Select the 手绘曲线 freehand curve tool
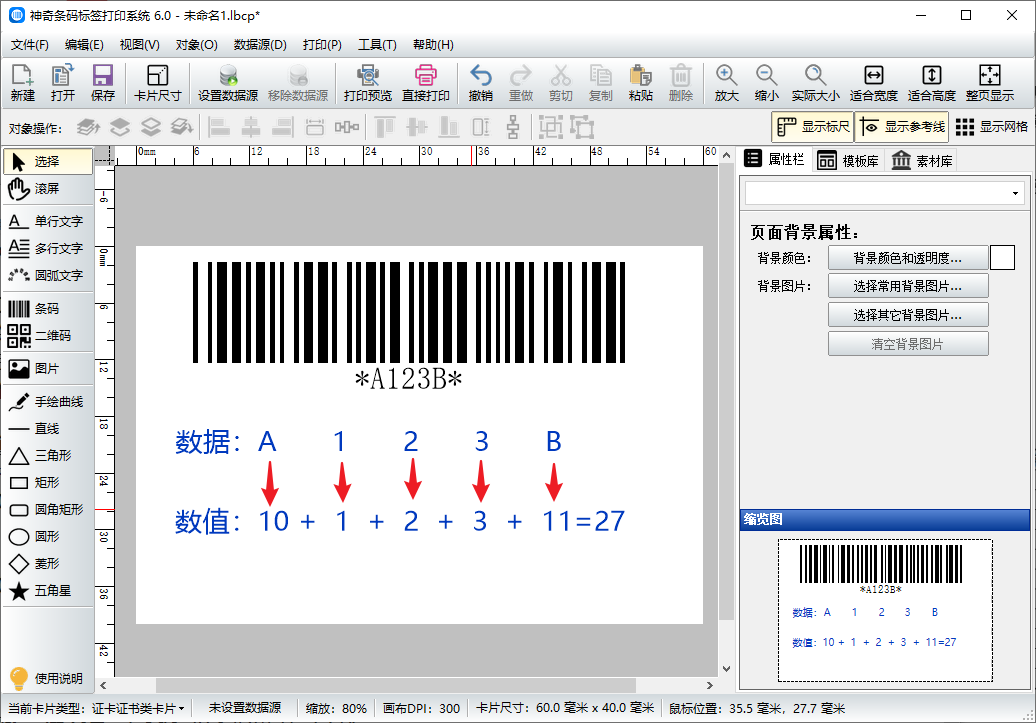The image size is (1036, 723). (x=48, y=402)
